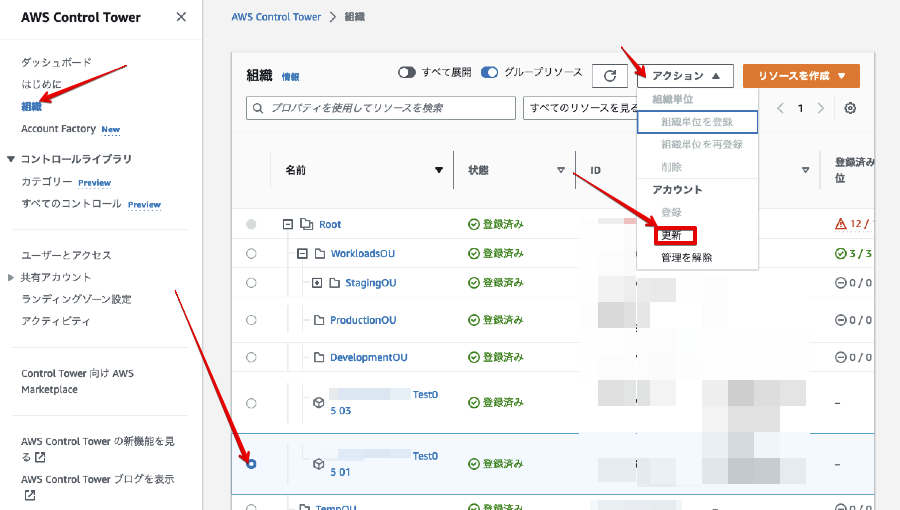Image resolution: width=900 pixels, height=510 pixels.
Task: Select the DevelopmentOU radio button
Action: pos(251,357)
